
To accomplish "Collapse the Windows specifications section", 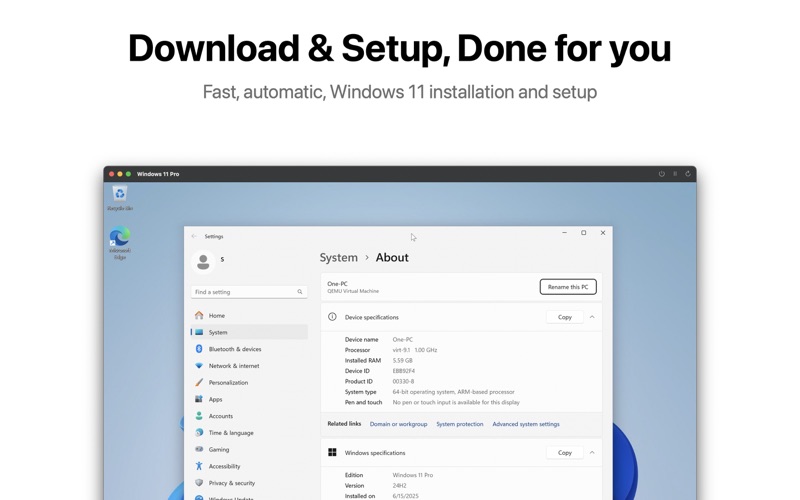I will click(x=592, y=453).
